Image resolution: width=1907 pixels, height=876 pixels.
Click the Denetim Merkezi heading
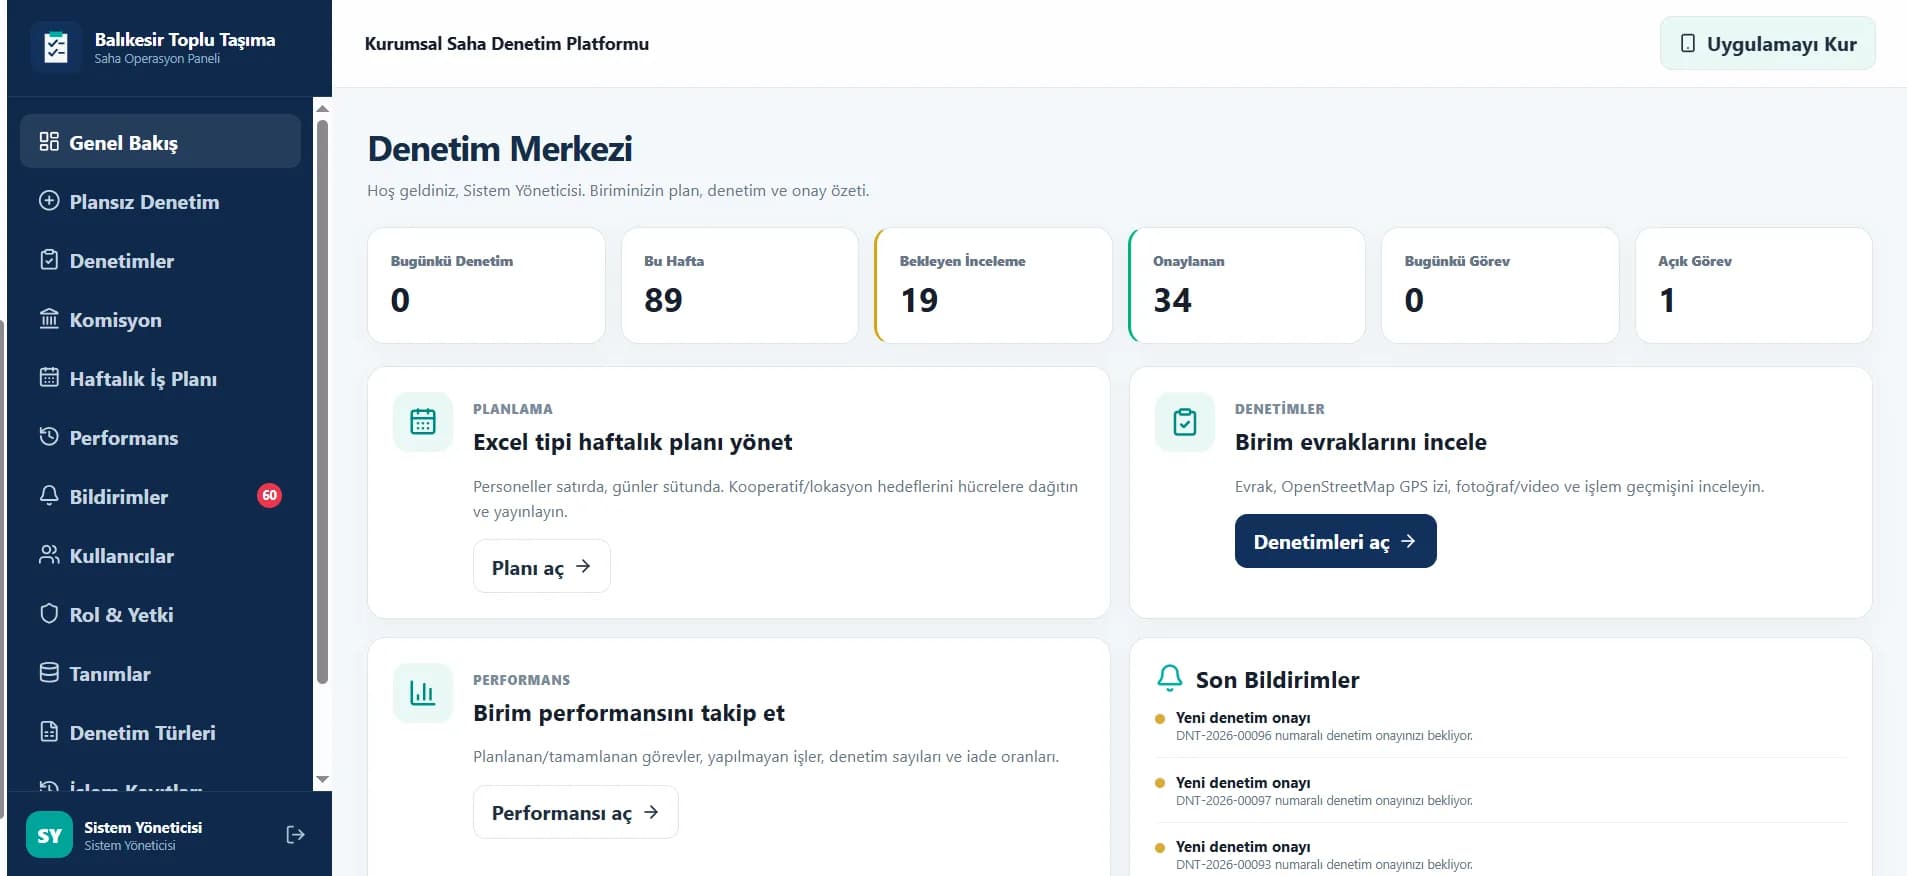point(500,149)
